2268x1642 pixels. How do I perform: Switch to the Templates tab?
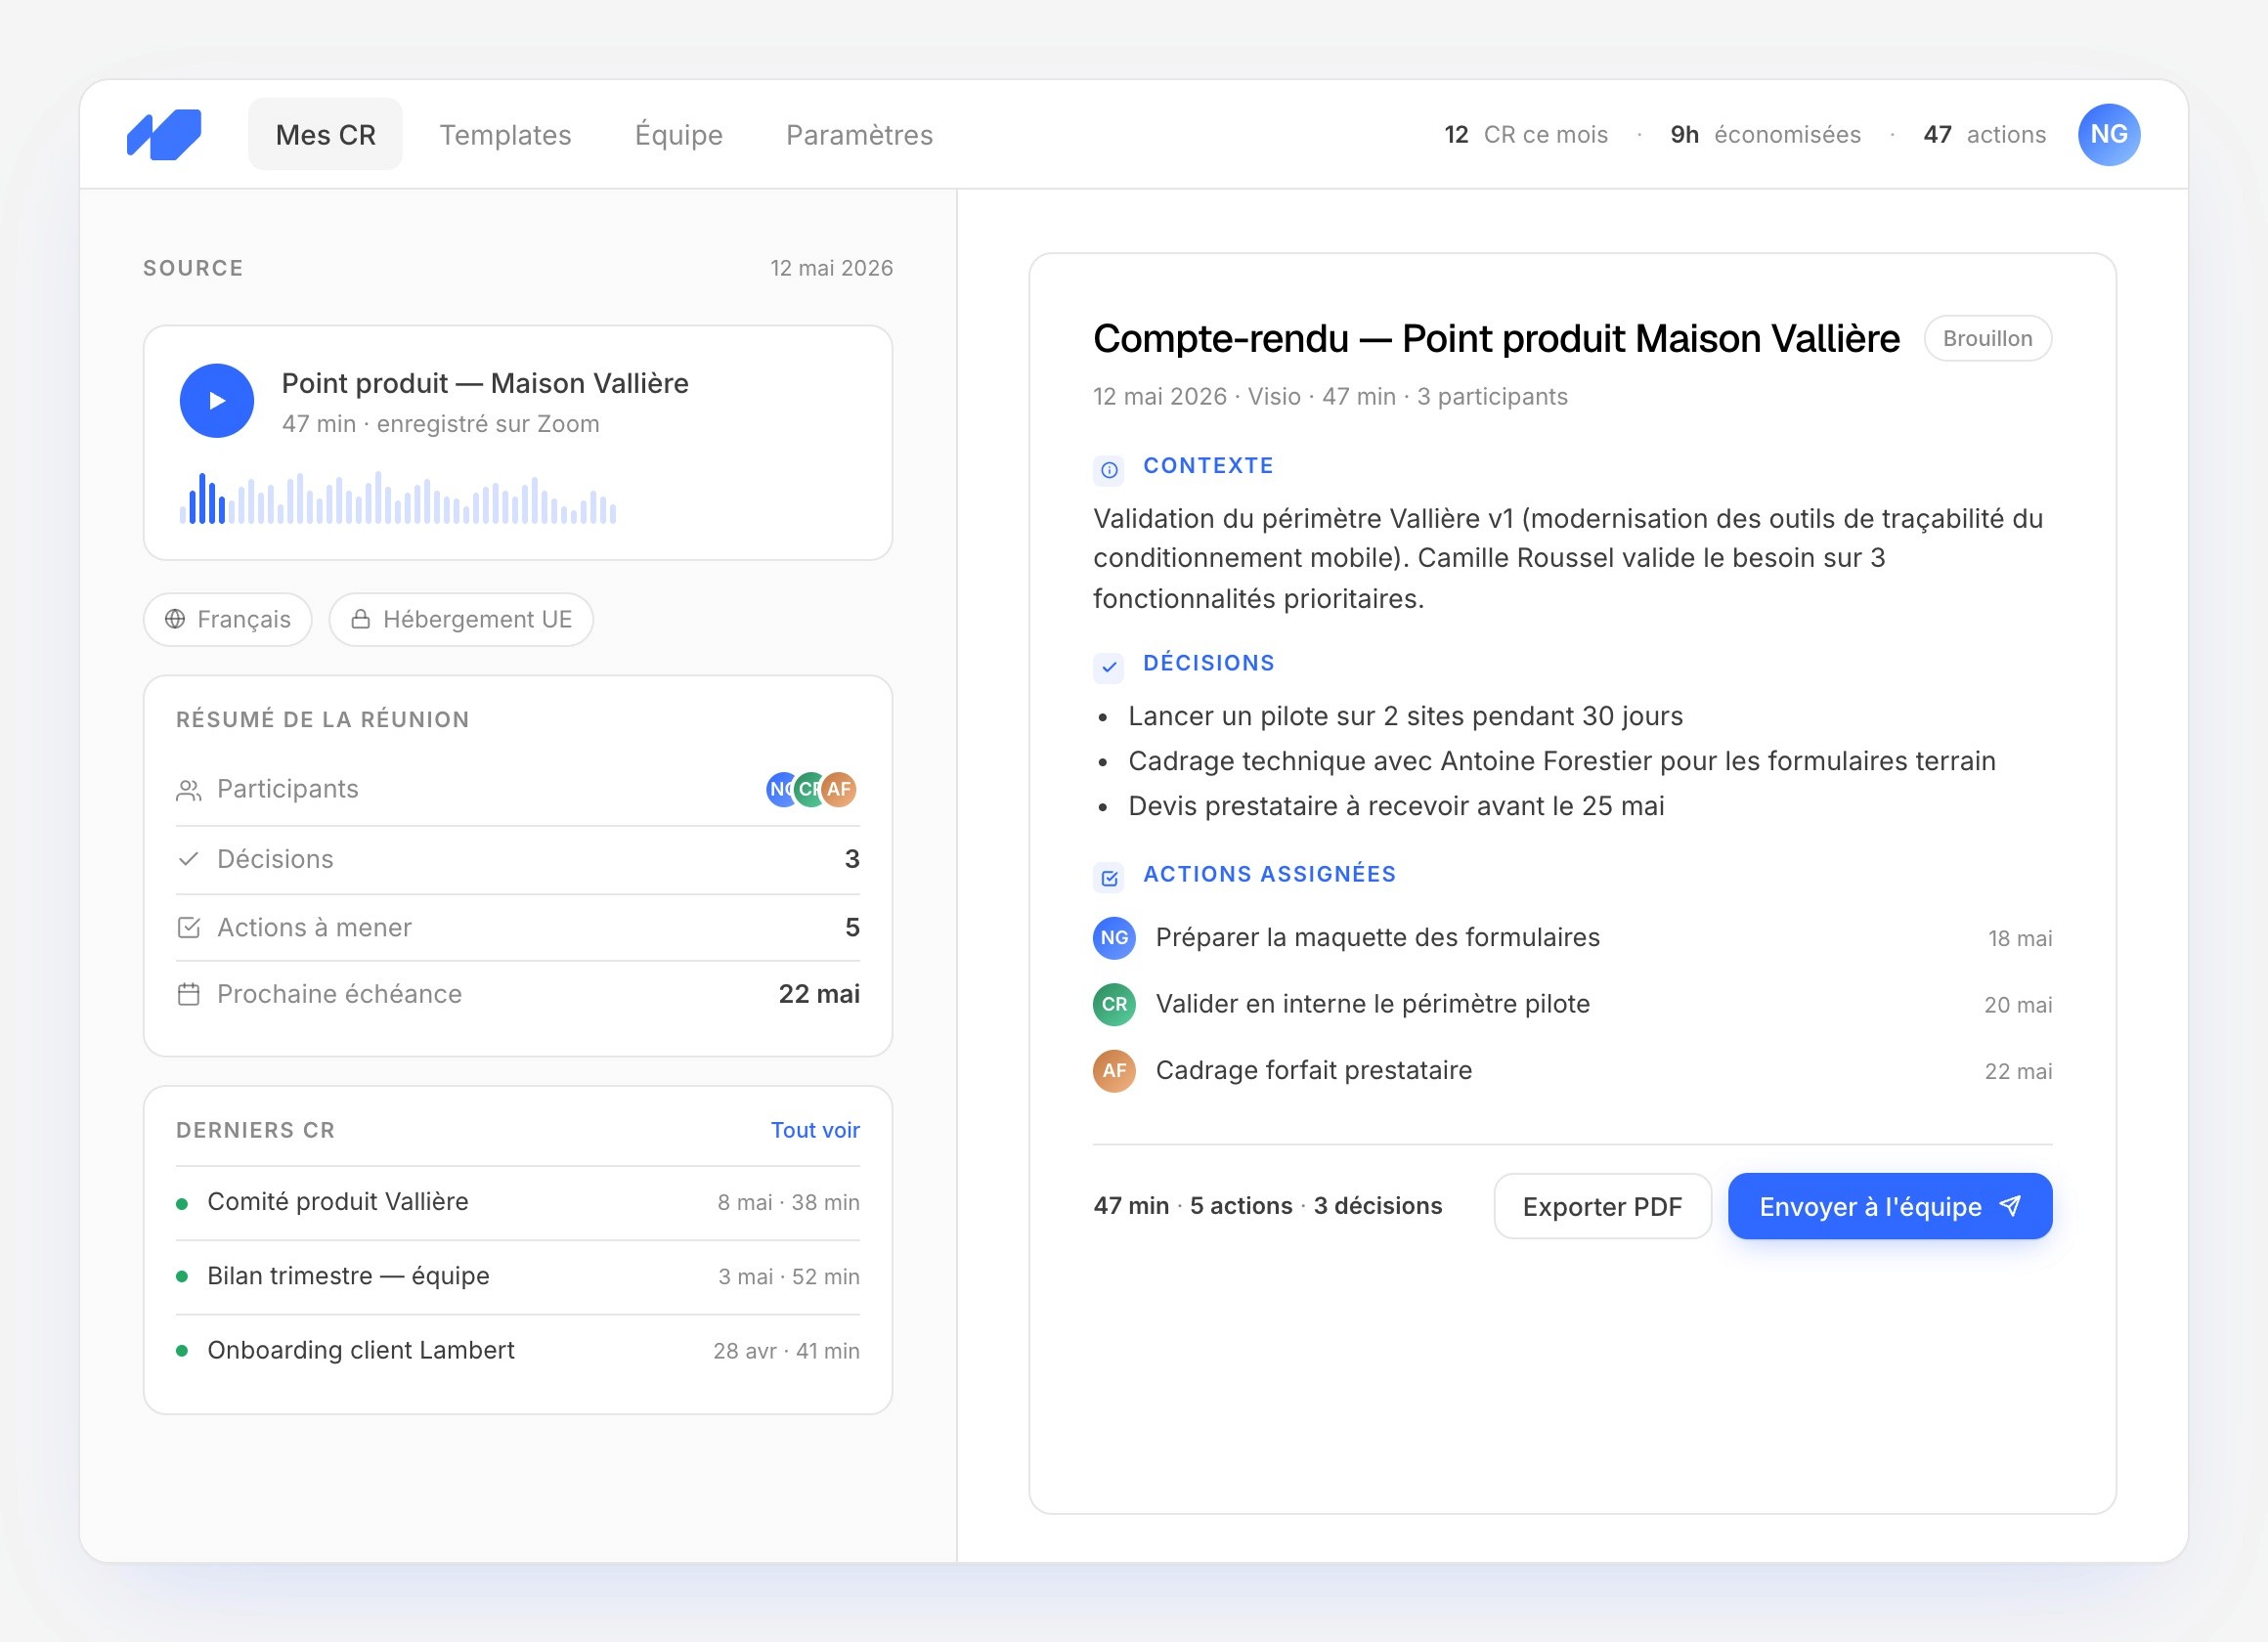(x=505, y=134)
